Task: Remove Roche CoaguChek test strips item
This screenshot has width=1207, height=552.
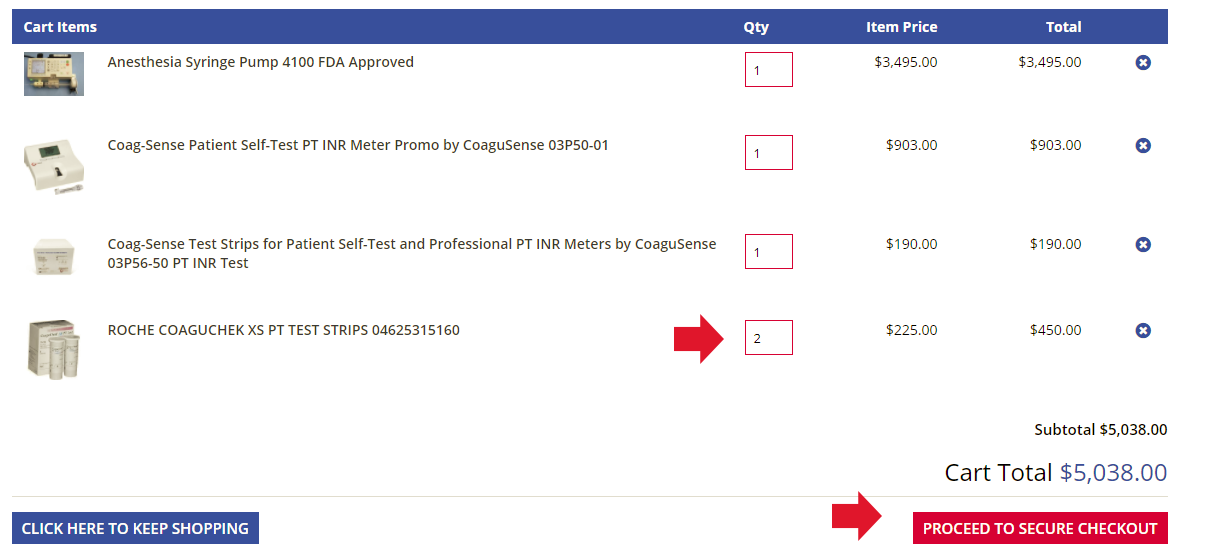Action: [x=1143, y=331]
